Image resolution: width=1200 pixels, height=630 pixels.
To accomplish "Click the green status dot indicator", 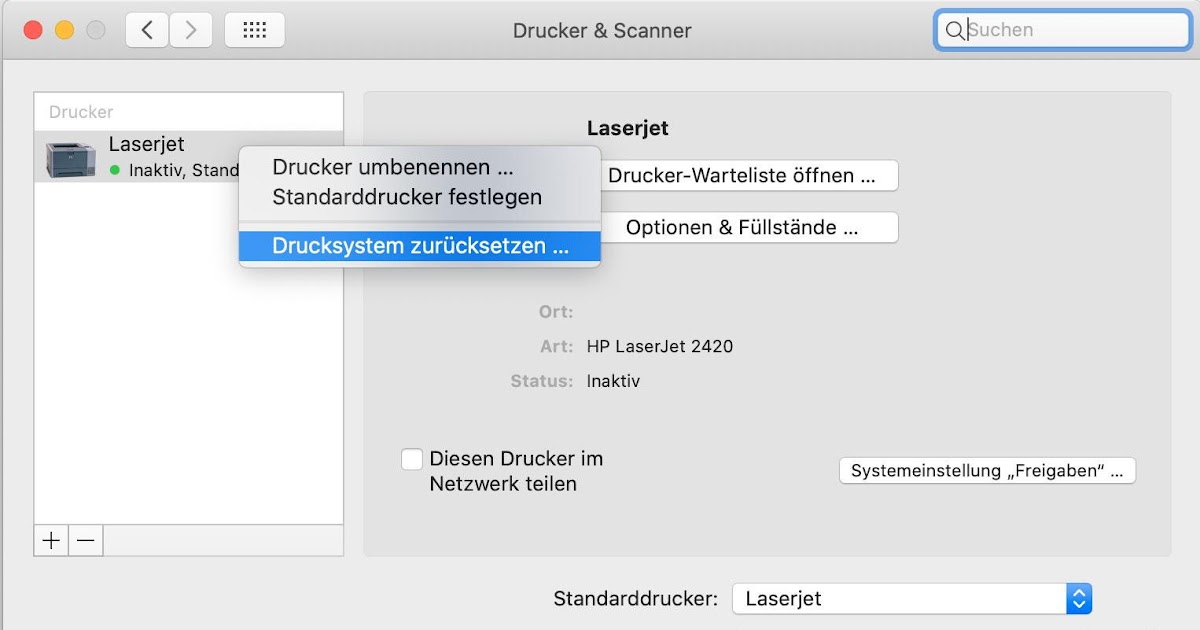I will [115, 171].
